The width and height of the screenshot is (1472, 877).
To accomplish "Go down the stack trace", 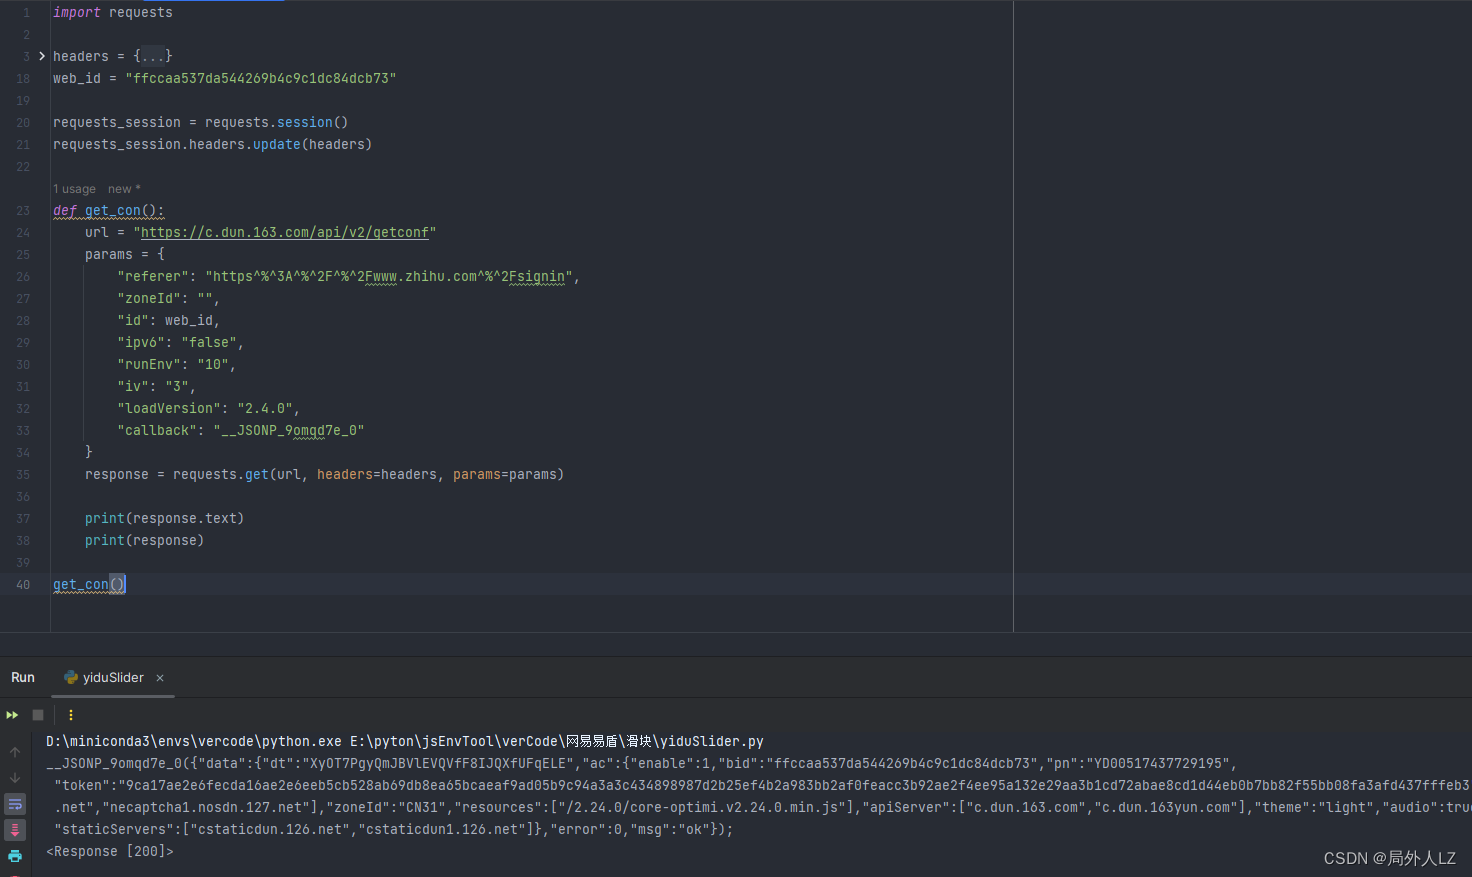I will tap(15, 778).
